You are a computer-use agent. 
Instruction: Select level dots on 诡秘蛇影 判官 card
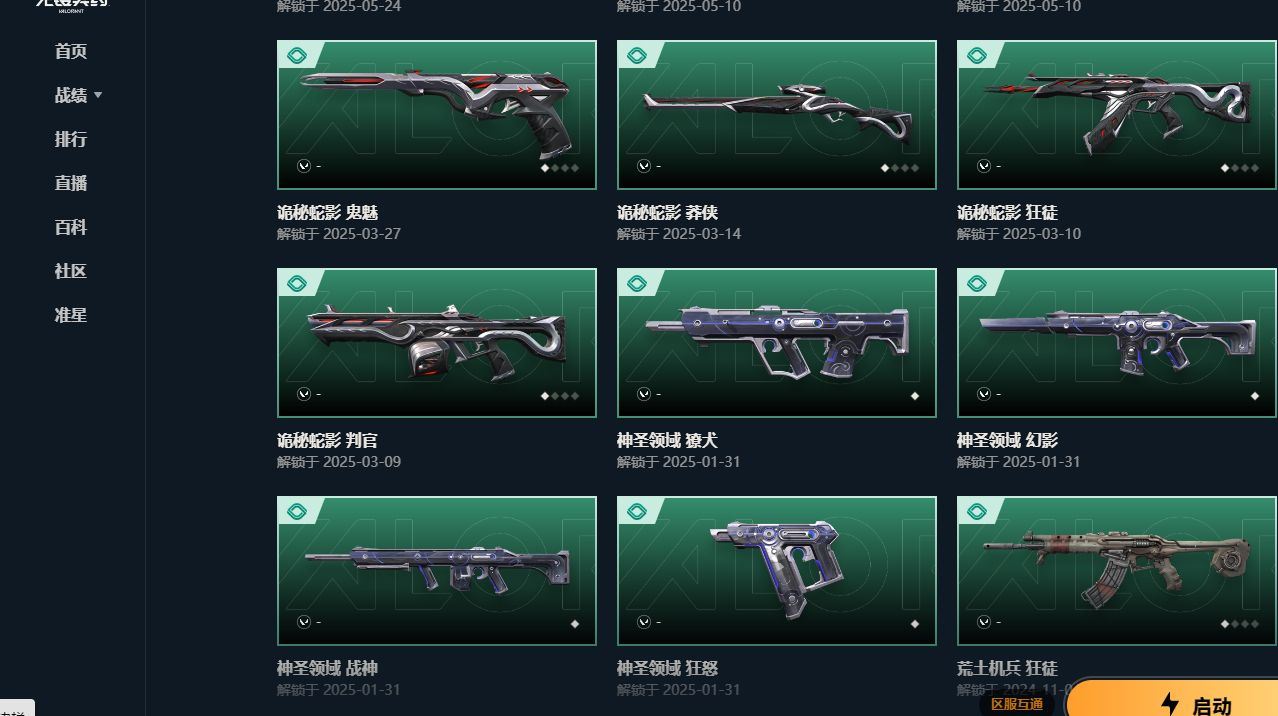click(560, 395)
